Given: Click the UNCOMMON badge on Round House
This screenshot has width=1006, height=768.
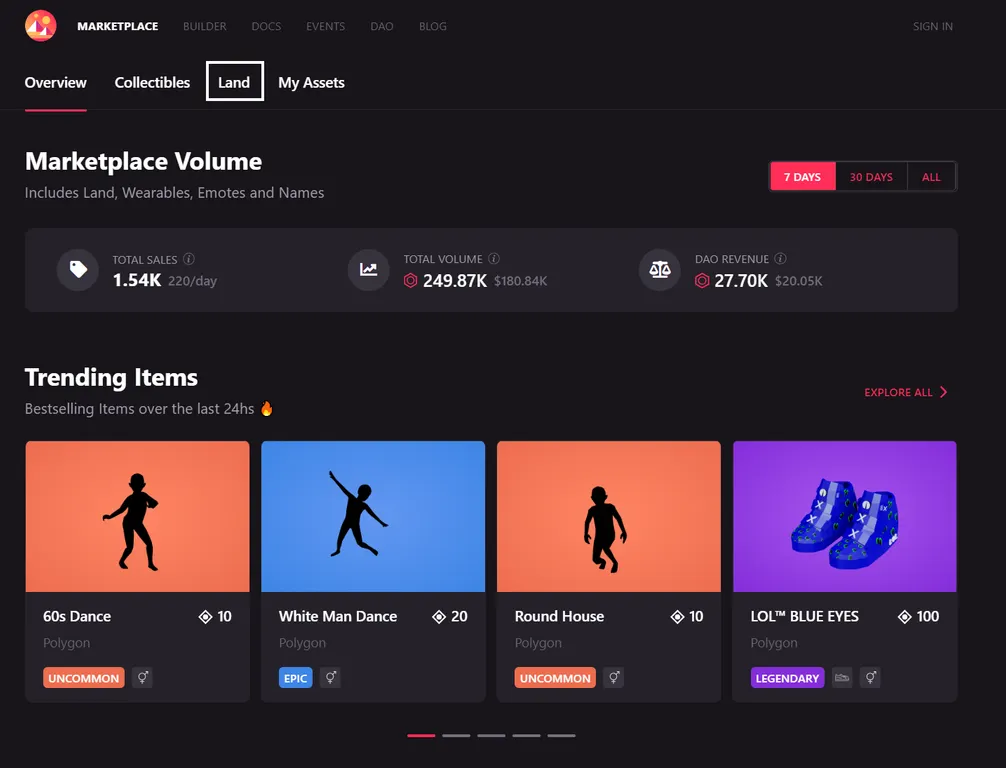Looking at the screenshot, I should (x=555, y=678).
